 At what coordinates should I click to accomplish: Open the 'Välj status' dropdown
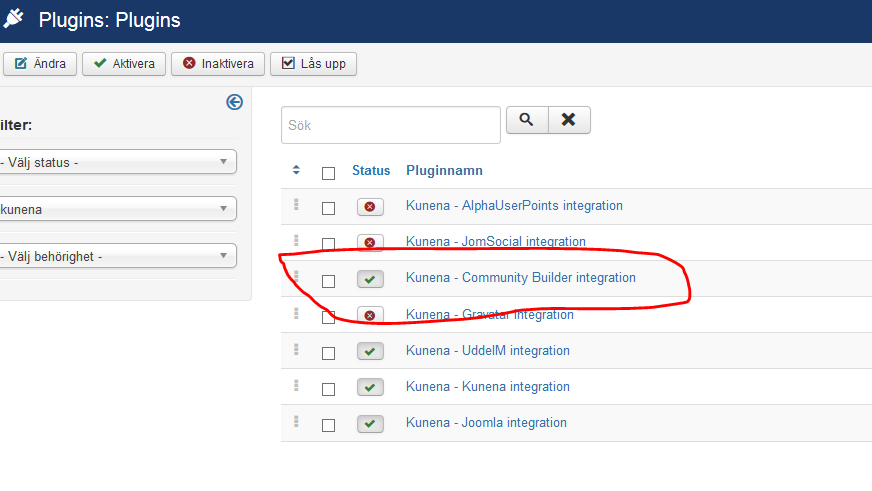click(x=117, y=162)
